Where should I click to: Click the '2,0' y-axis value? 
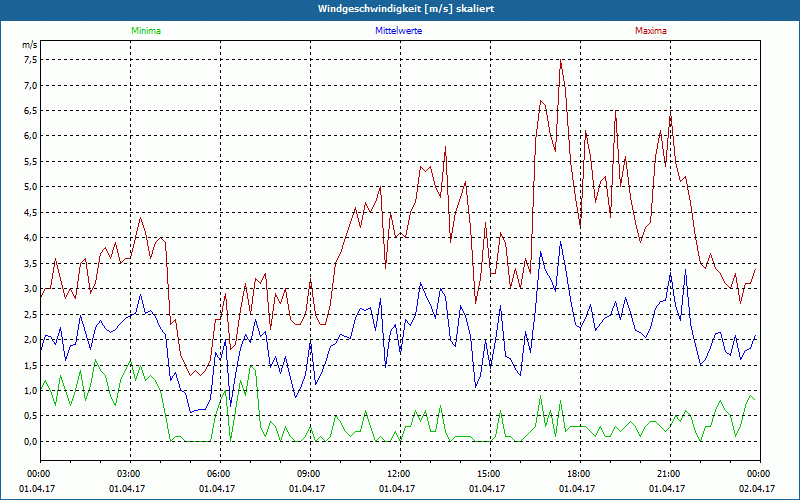[31, 340]
